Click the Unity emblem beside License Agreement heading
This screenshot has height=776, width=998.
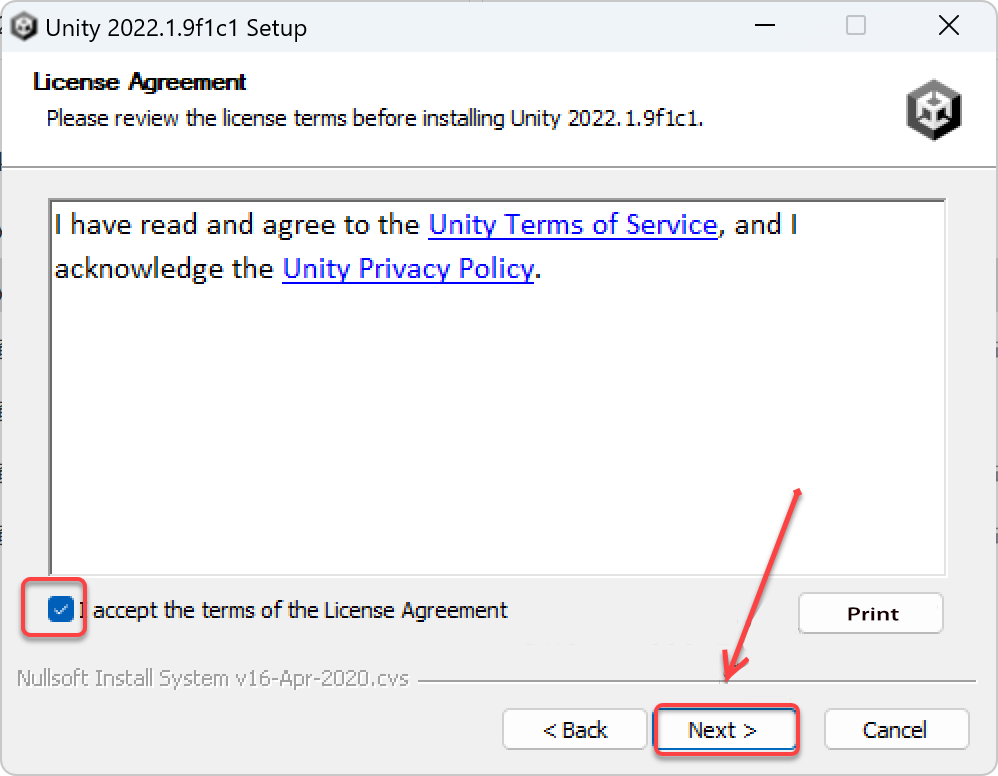tap(933, 110)
